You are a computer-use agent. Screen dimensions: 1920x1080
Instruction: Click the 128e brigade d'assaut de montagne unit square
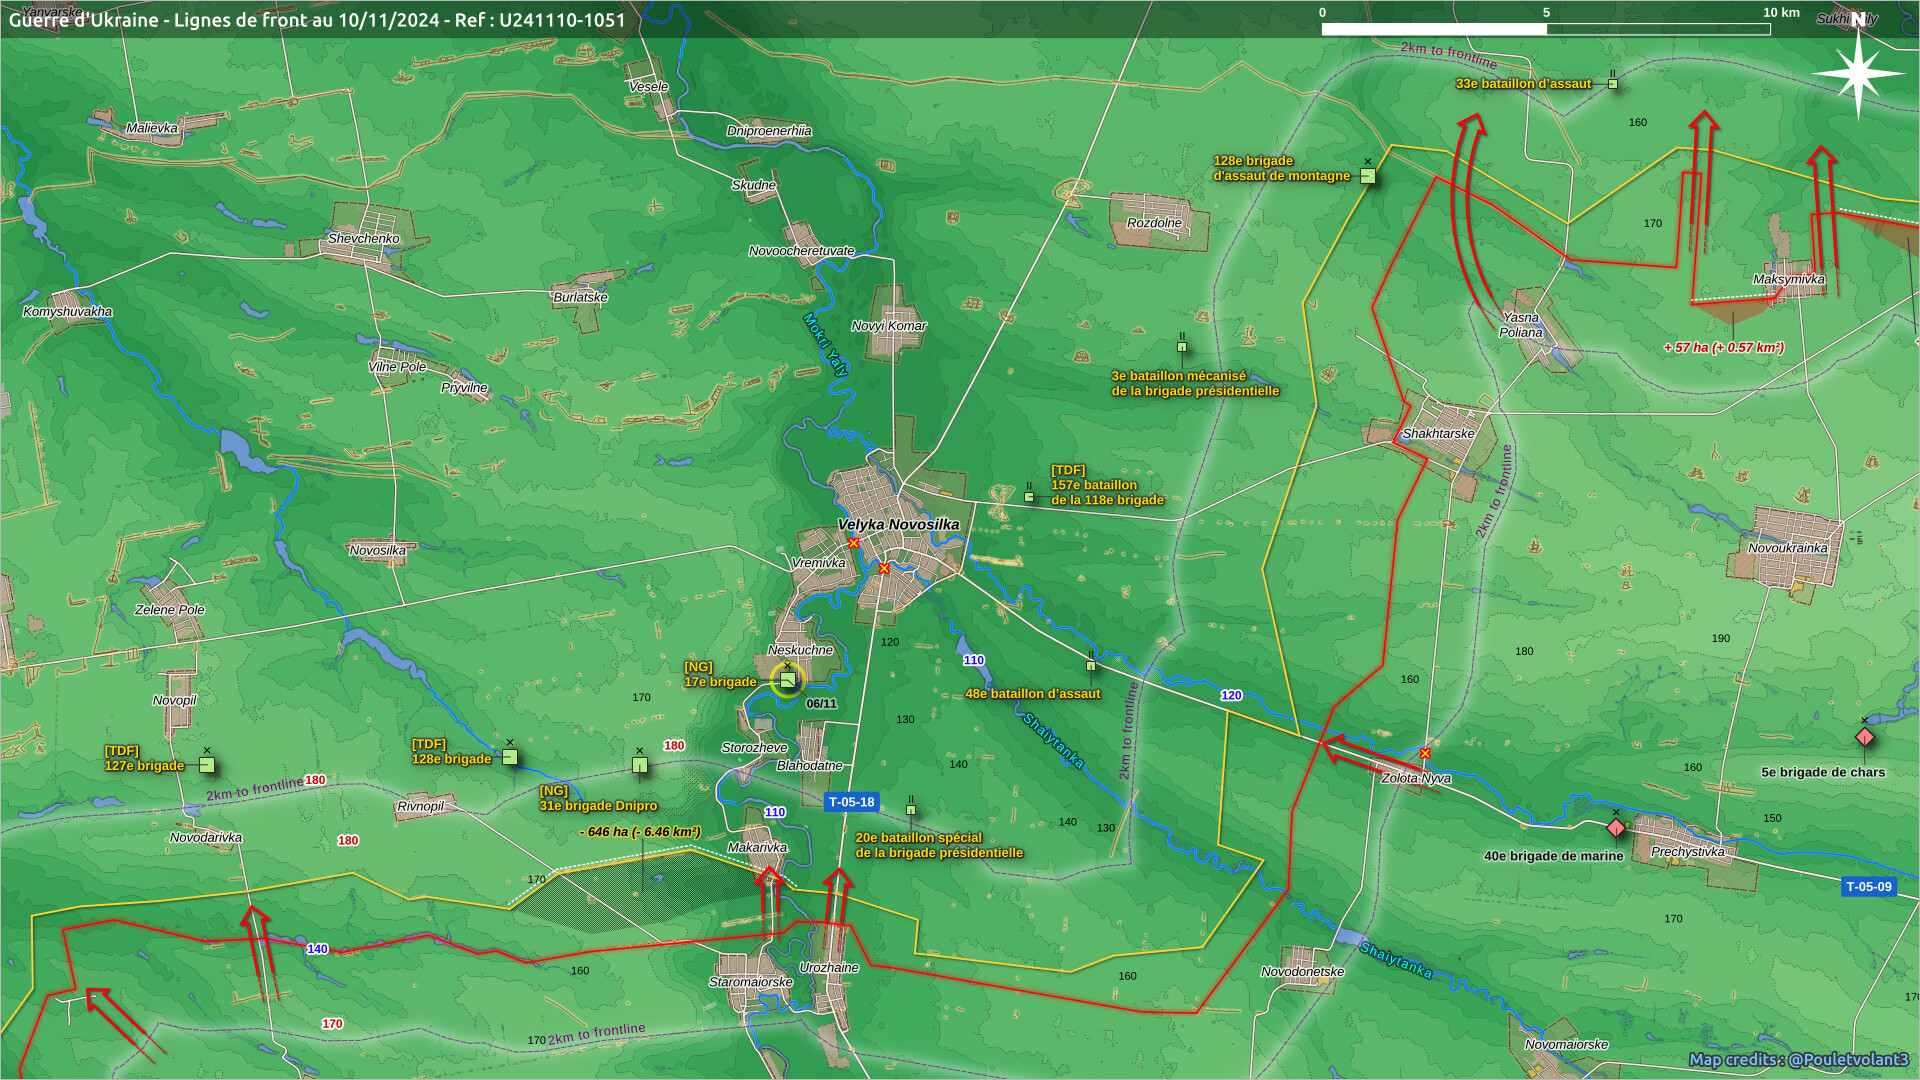point(1368,176)
